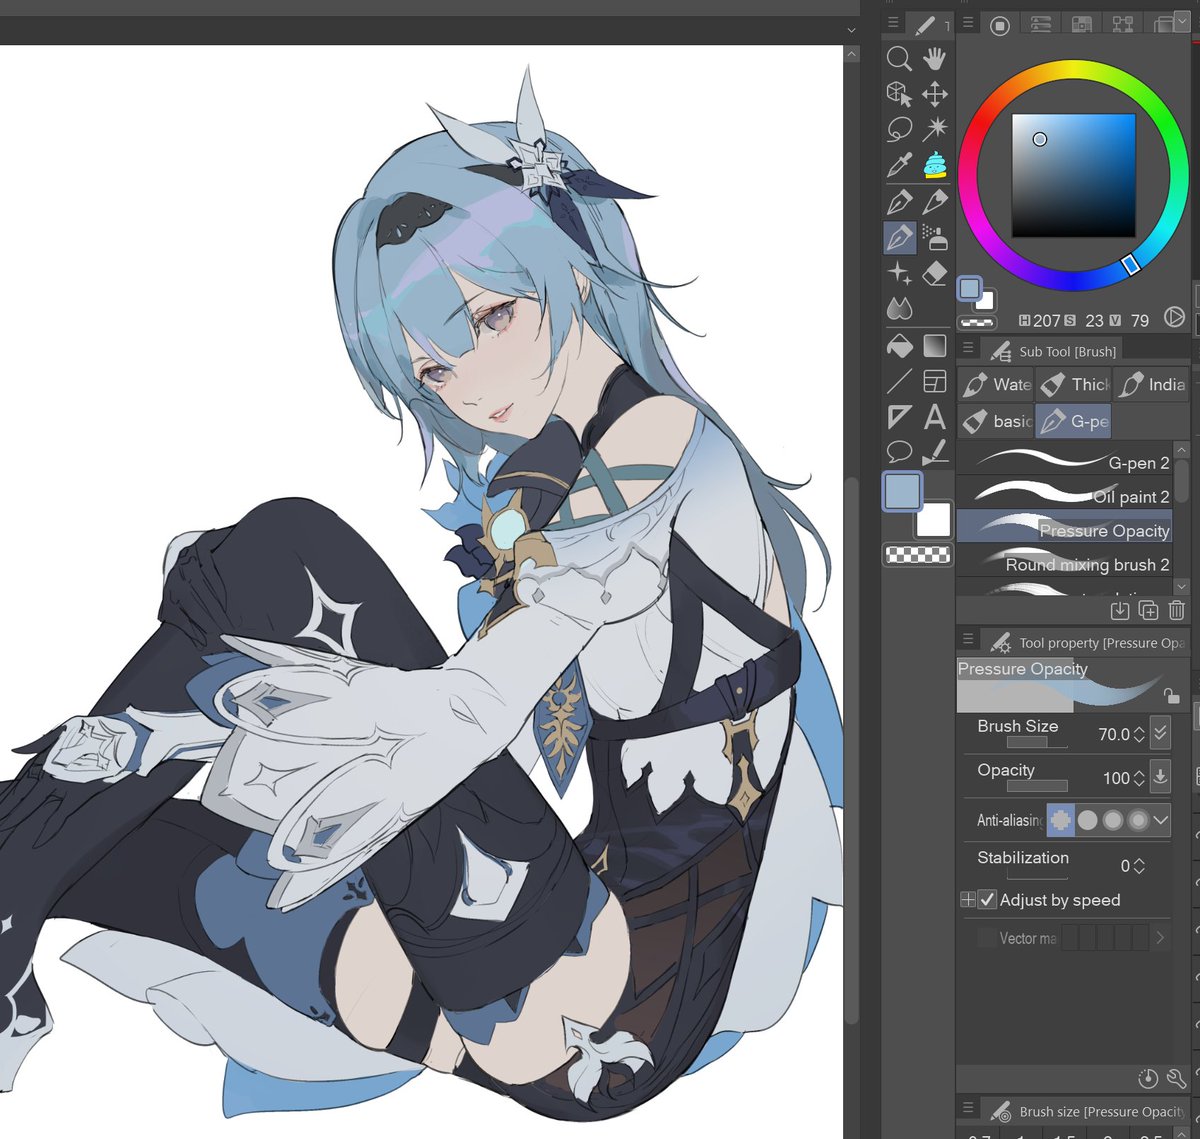The height and width of the screenshot is (1139, 1200).
Task: Select the Gradient tool
Action: pos(935,346)
